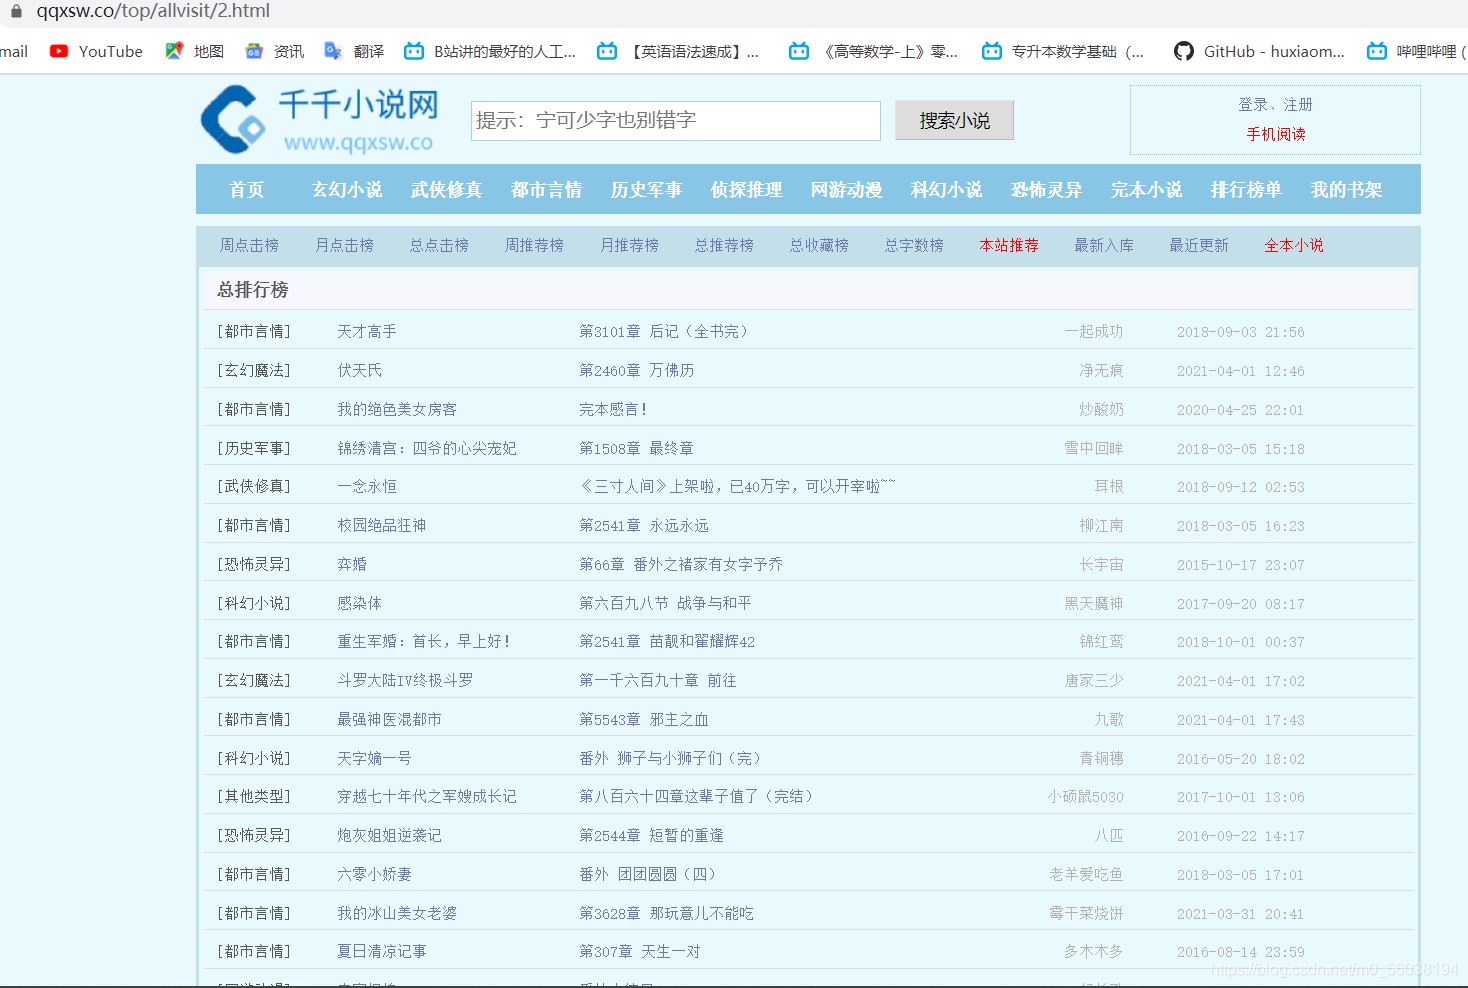Switch to the 最新入库 list
The width and height of the screenshot is (1468, 988).
click(1104, 245)
